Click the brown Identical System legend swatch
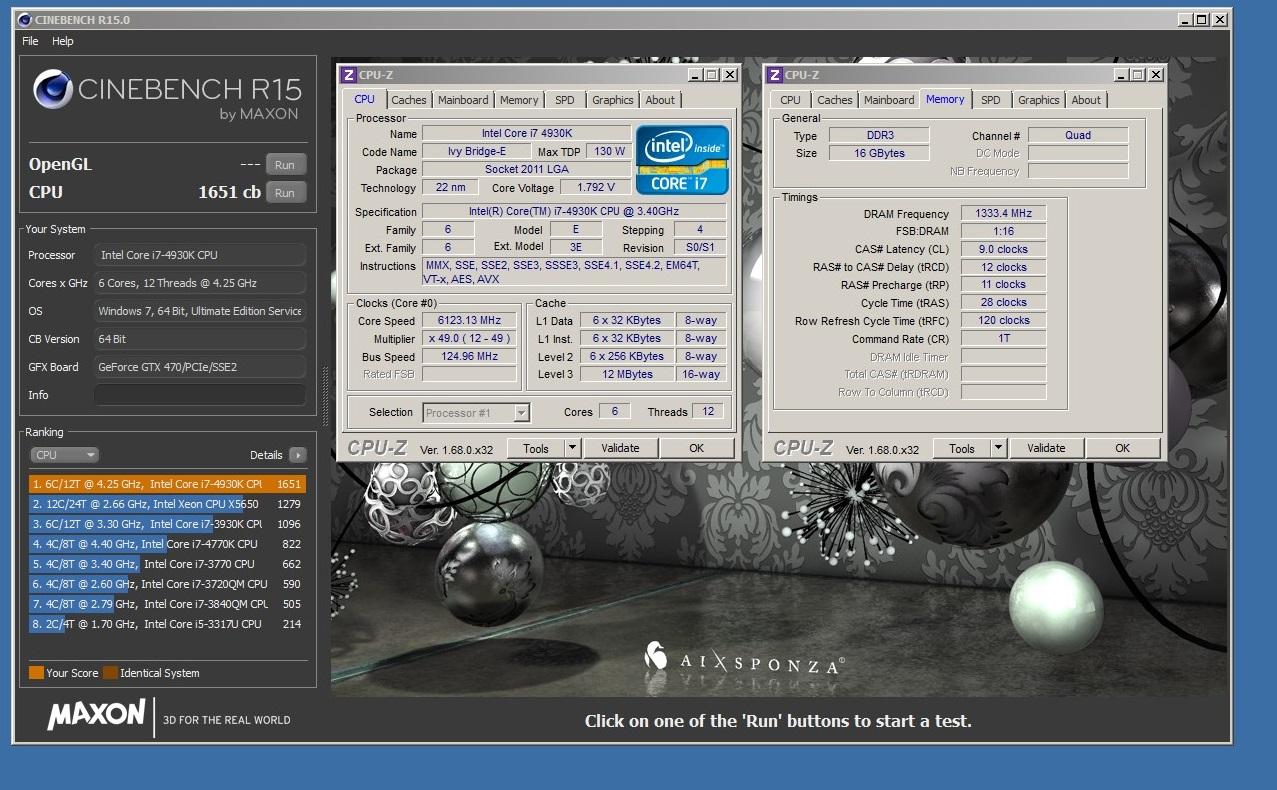1277x790 pixels. point(111,673)
